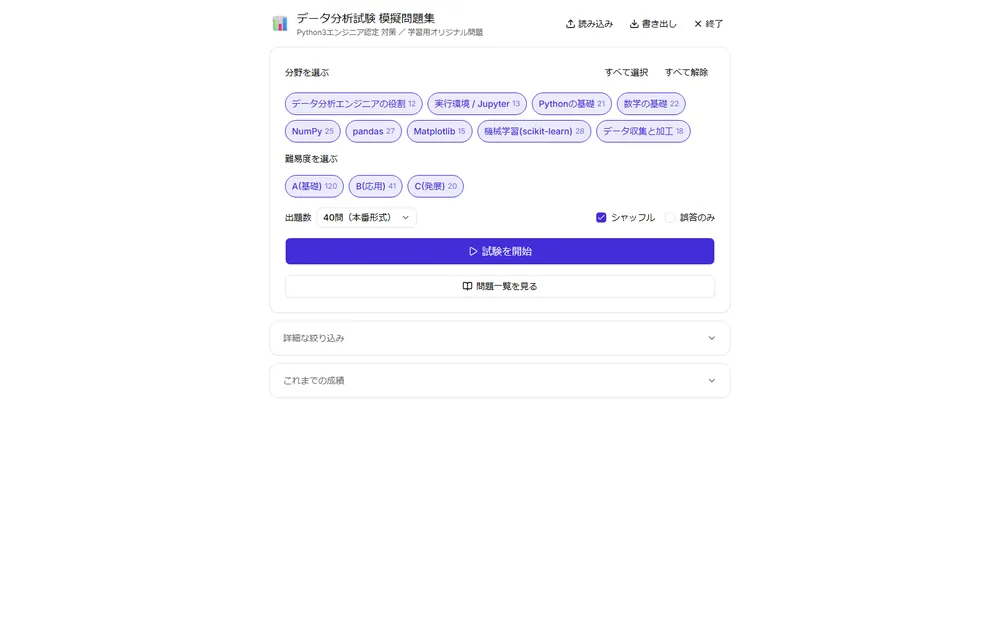Click すべて解除 to deselect all fields

[686, 73]
